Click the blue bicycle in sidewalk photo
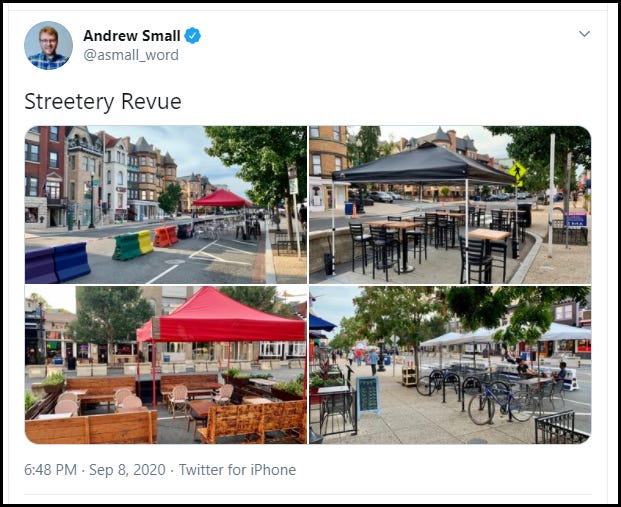The image size is (621, 507). tap(500, 404)
